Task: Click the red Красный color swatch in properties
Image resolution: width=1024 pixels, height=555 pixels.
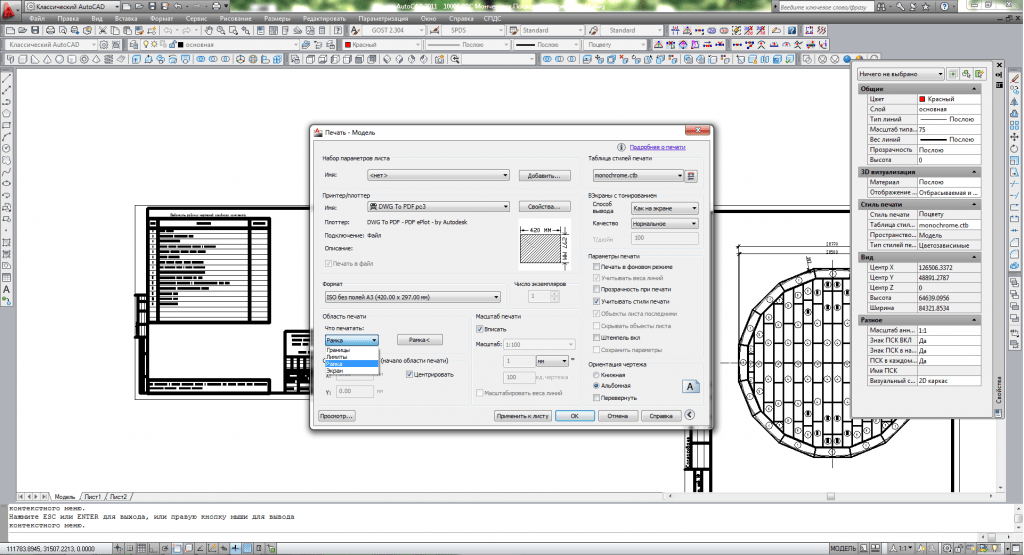Action: [x=922, y=99]
